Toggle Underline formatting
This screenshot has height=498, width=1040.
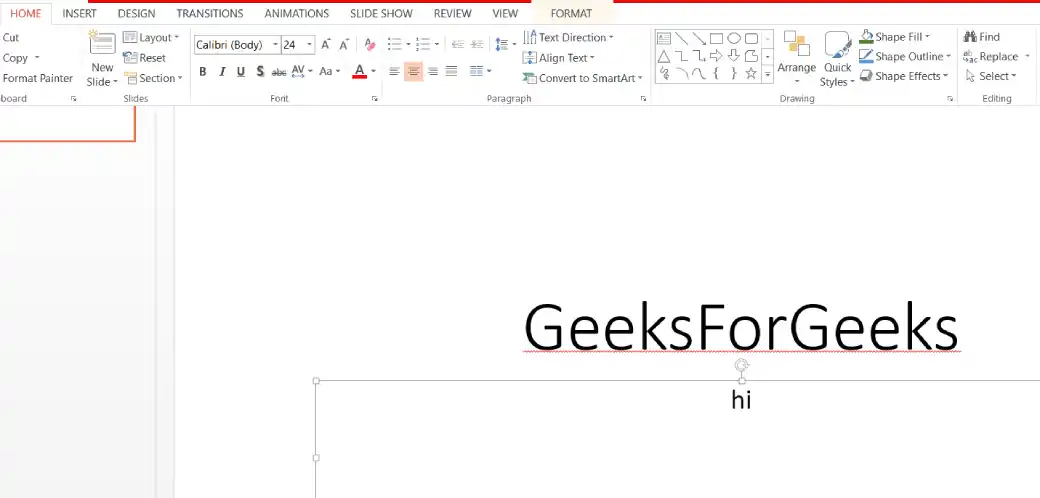(241, 72)
